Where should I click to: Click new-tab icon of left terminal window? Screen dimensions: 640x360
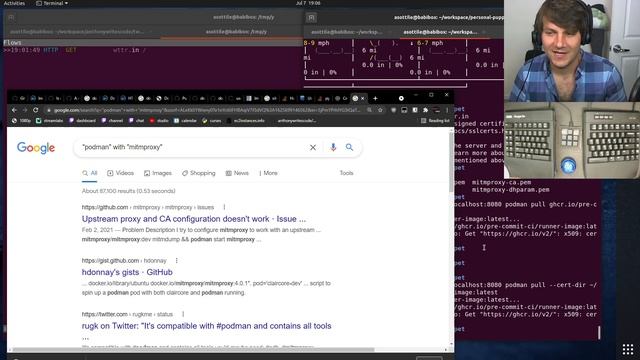pyautogui.click(x=11, y=18)
